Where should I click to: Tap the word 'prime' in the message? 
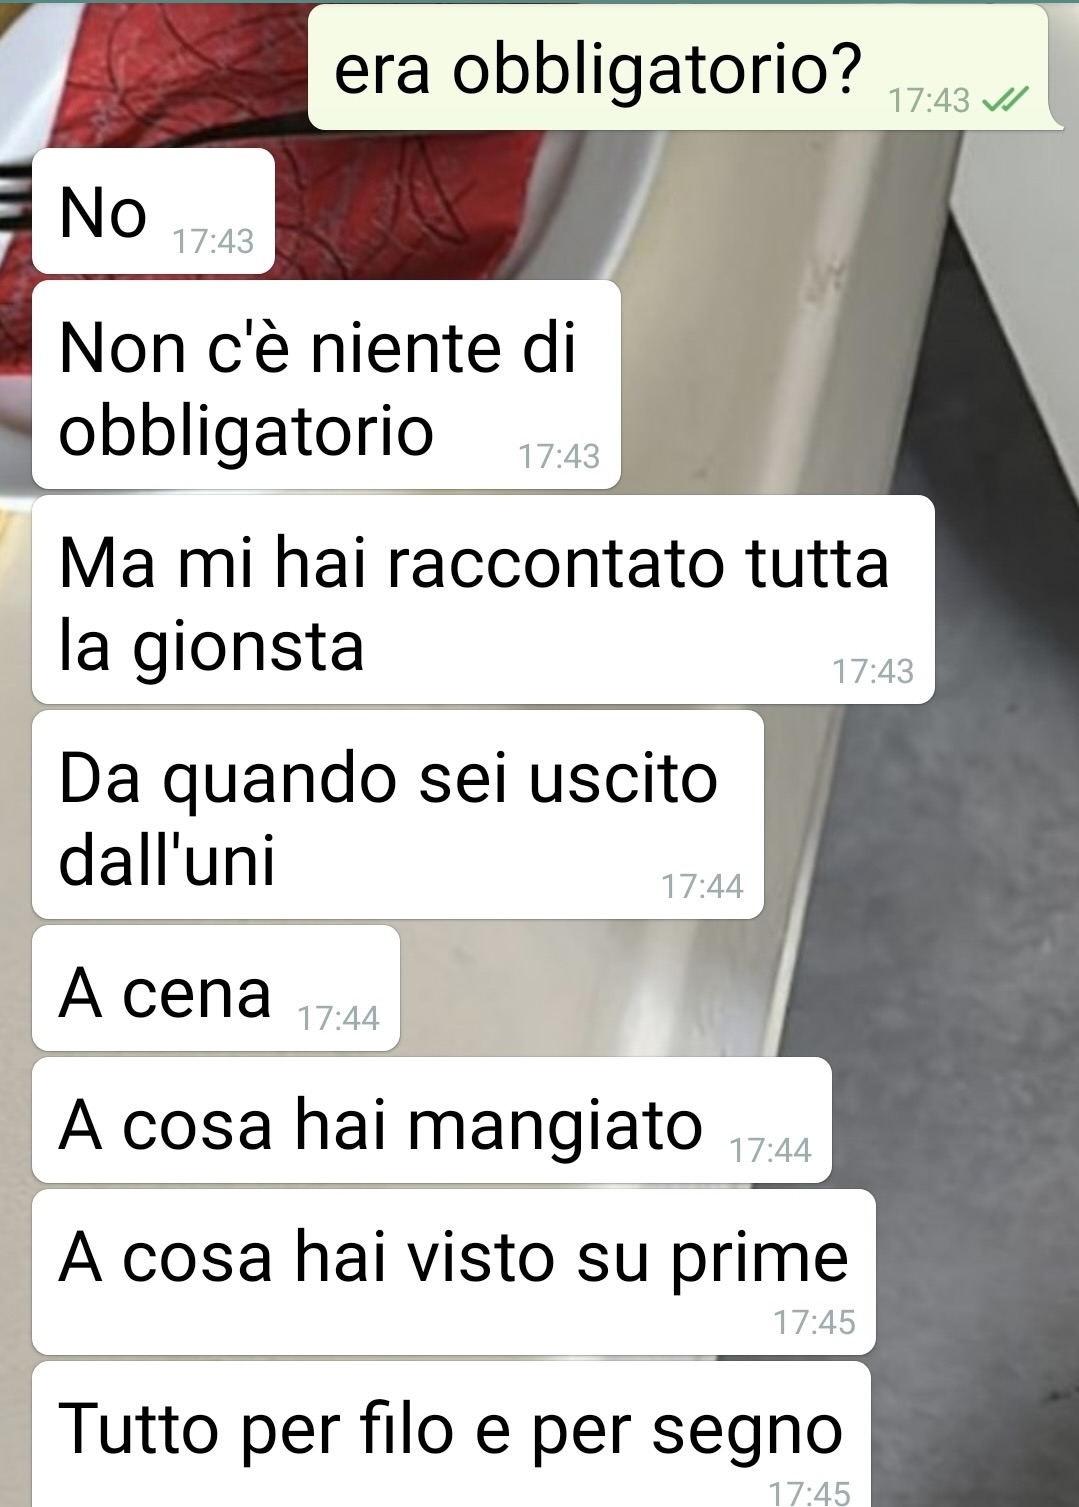point(759,1258)
